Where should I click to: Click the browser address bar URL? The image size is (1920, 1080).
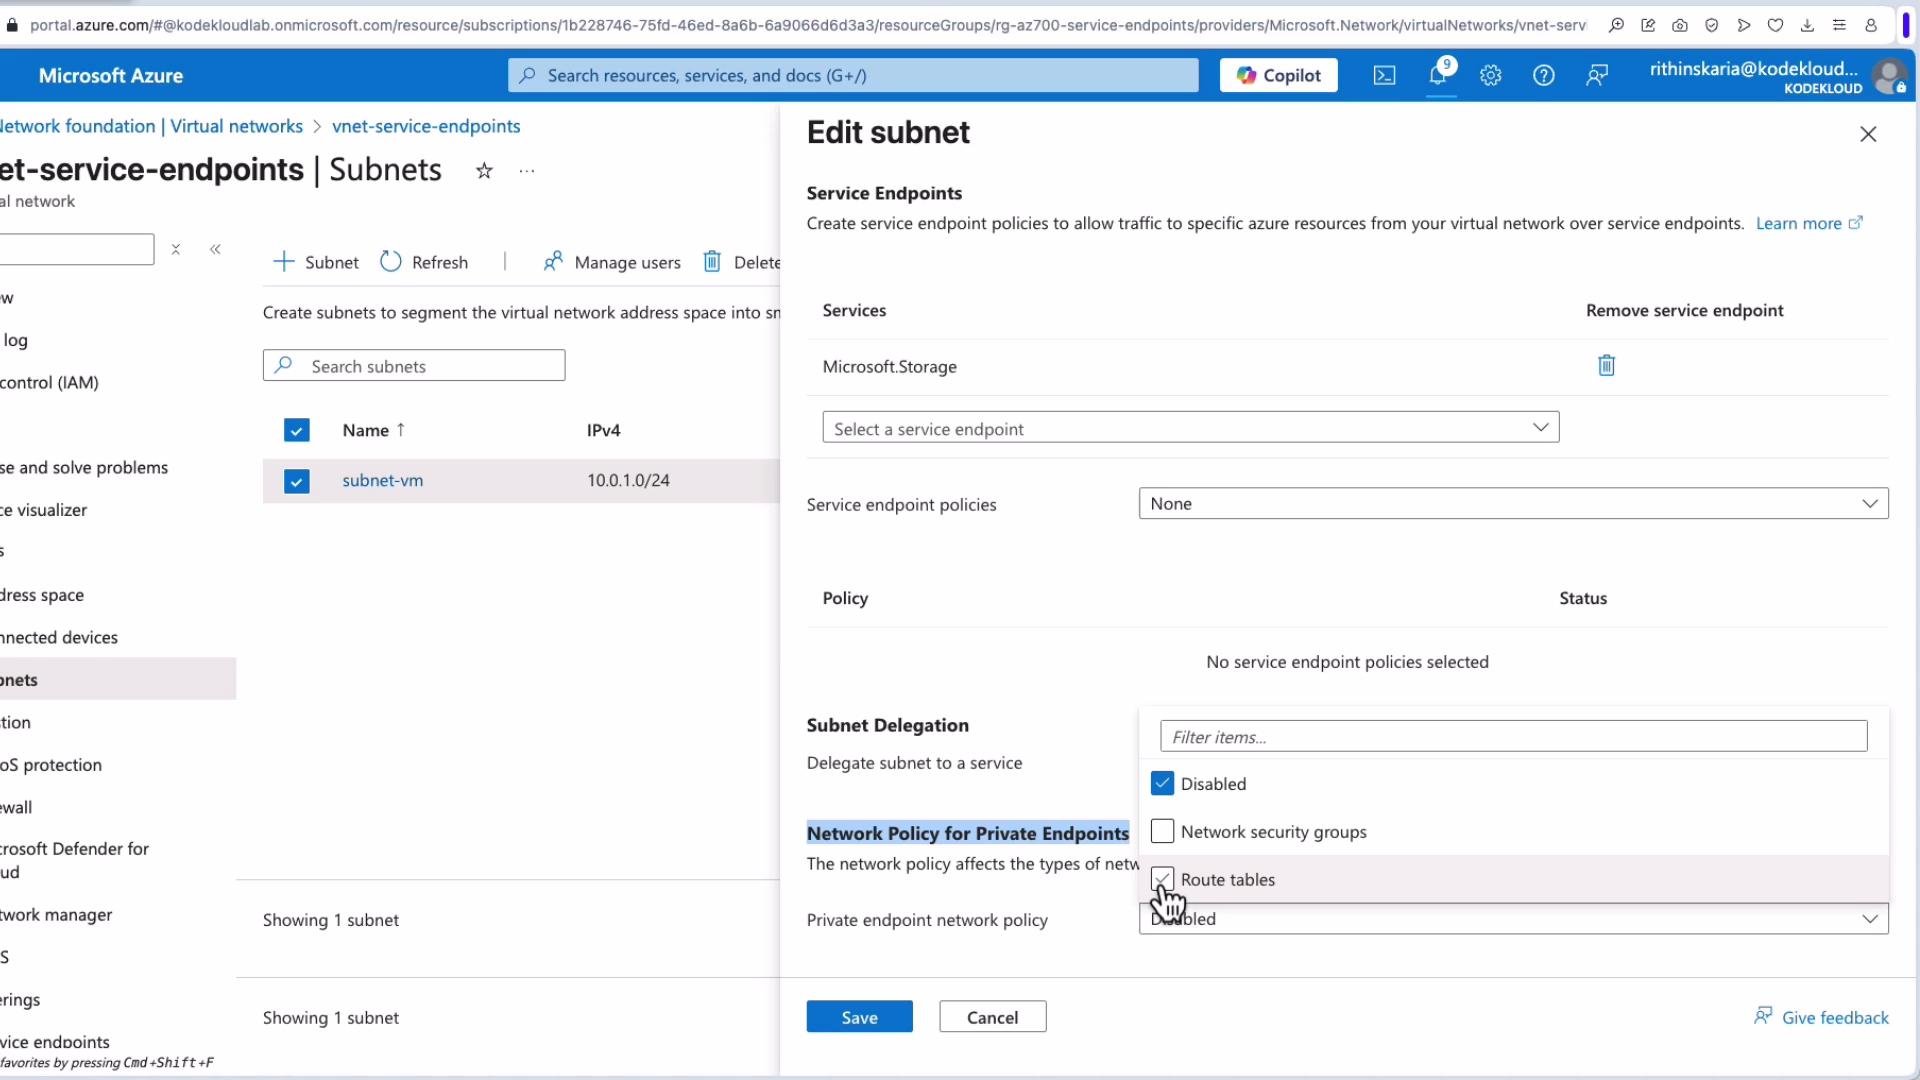[807, 26]
